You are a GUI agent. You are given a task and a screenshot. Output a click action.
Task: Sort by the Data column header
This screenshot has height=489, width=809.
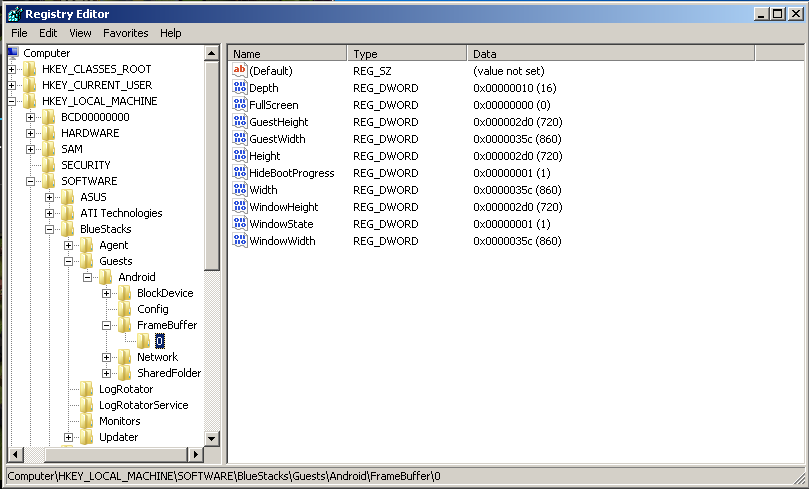(611, 53)
